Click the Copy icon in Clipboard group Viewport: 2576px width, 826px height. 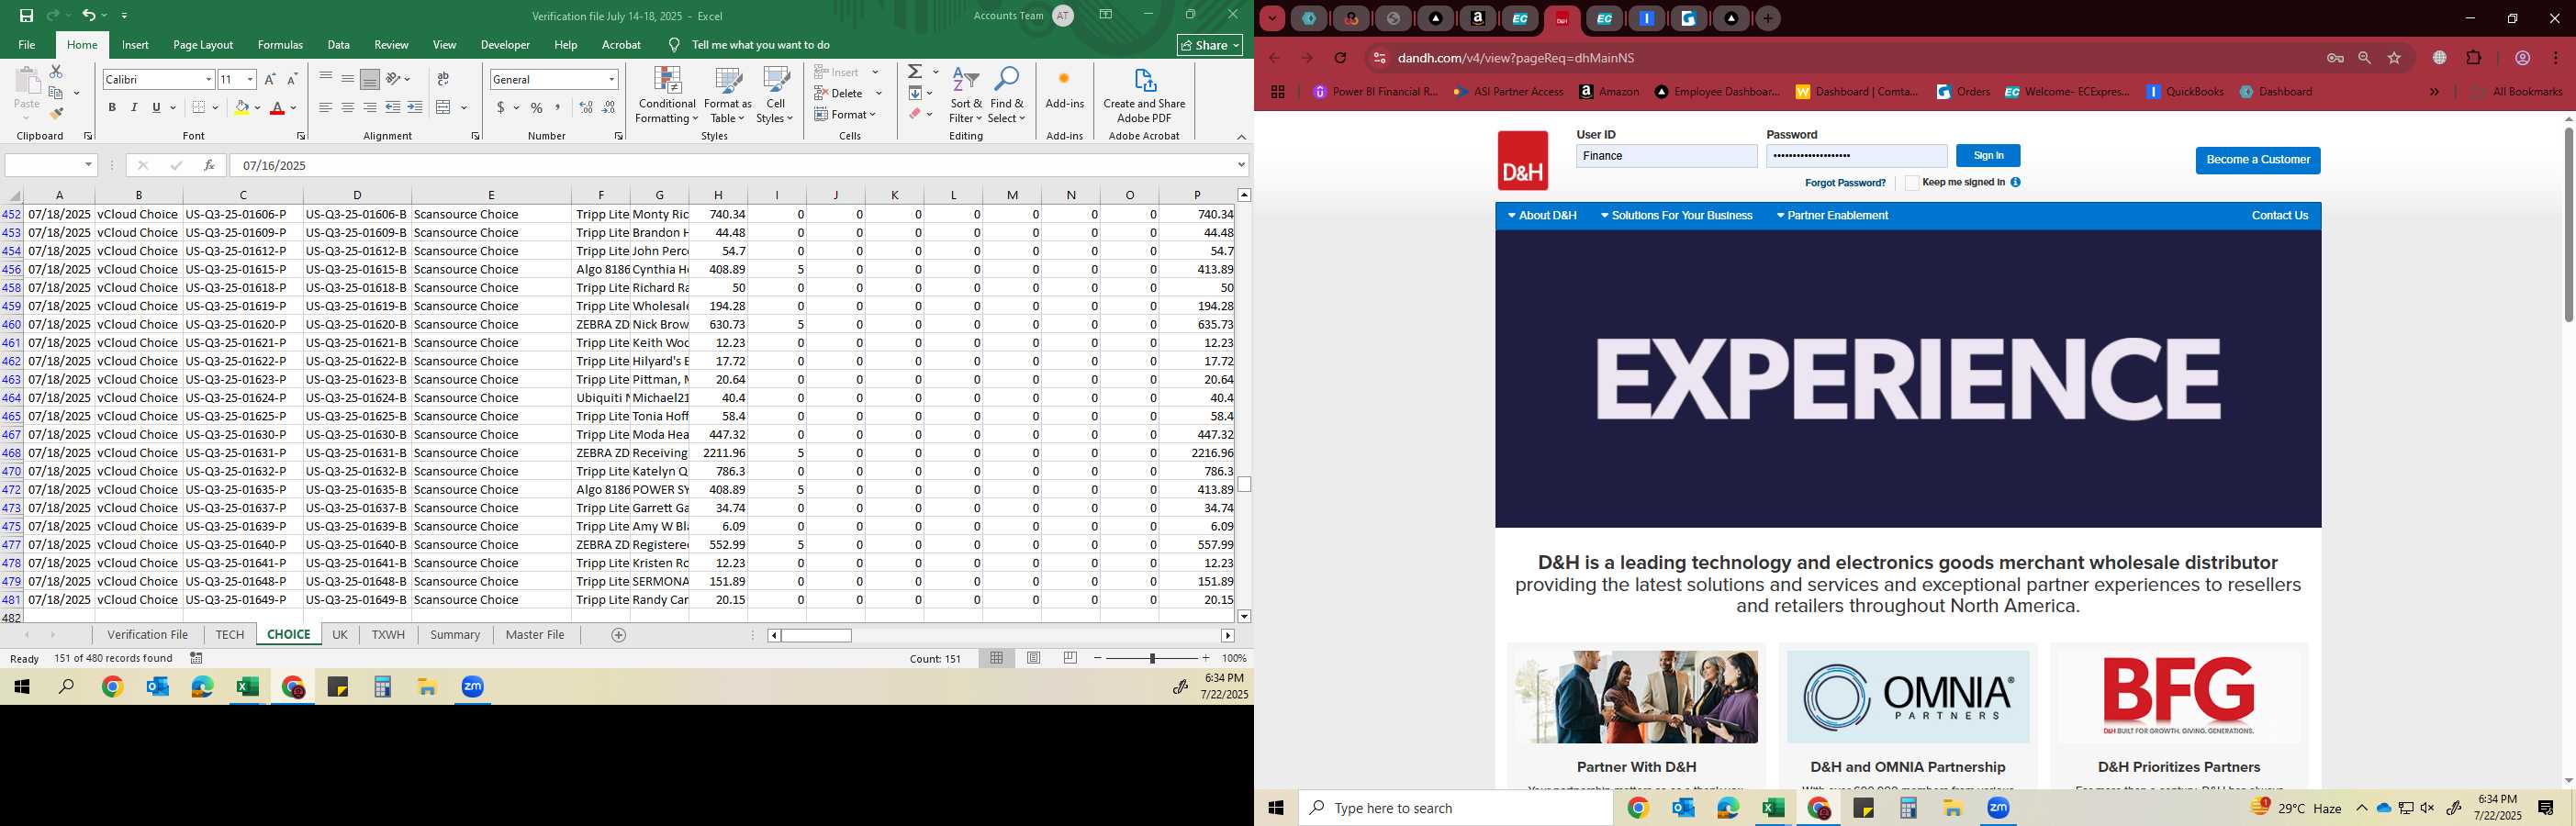(x=56, y=93)
